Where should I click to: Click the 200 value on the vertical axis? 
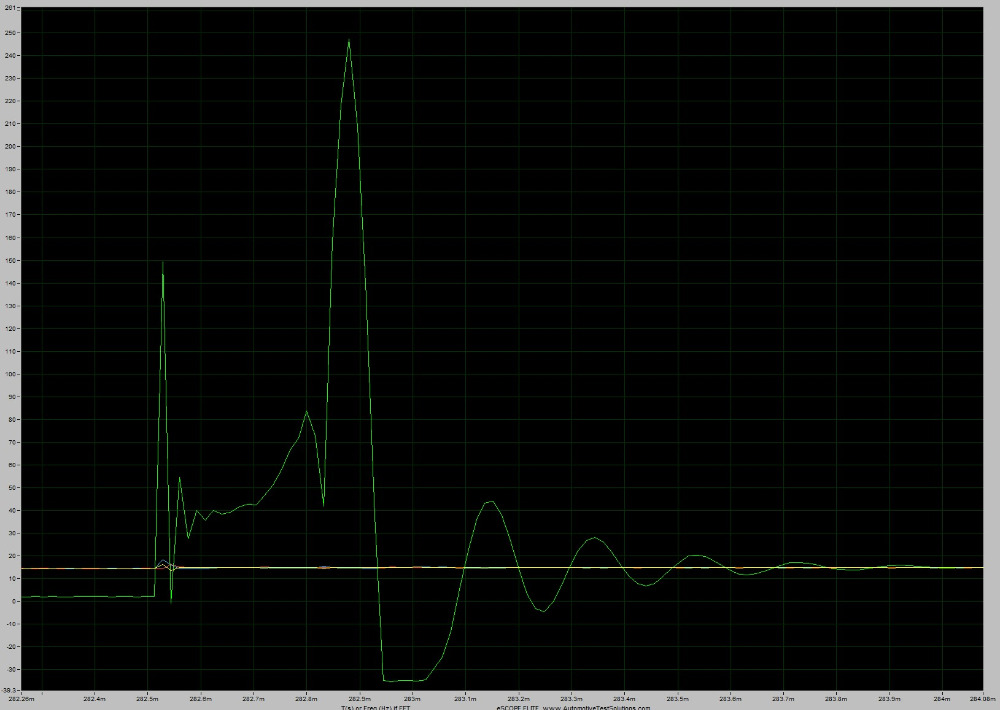click(10, 147)
